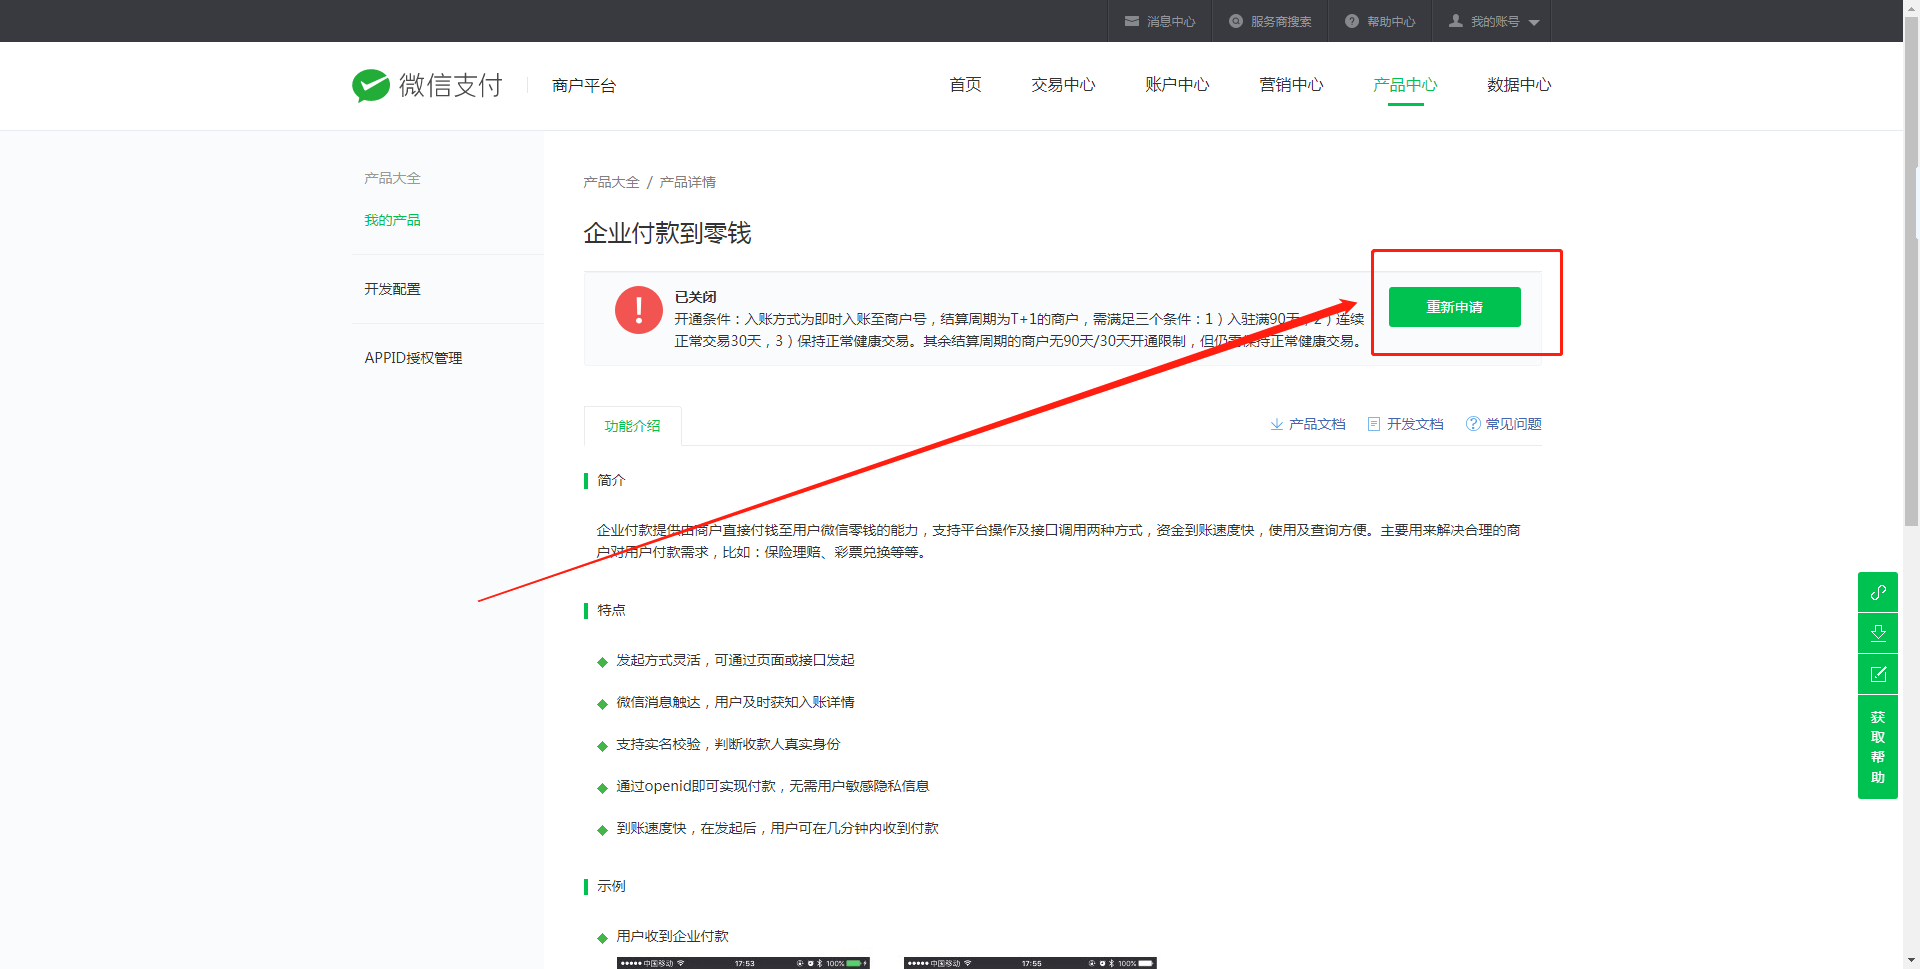Click the scrollbar up arrow
Viewport: 1920px width, 969px height.
tap(1911, 7)
